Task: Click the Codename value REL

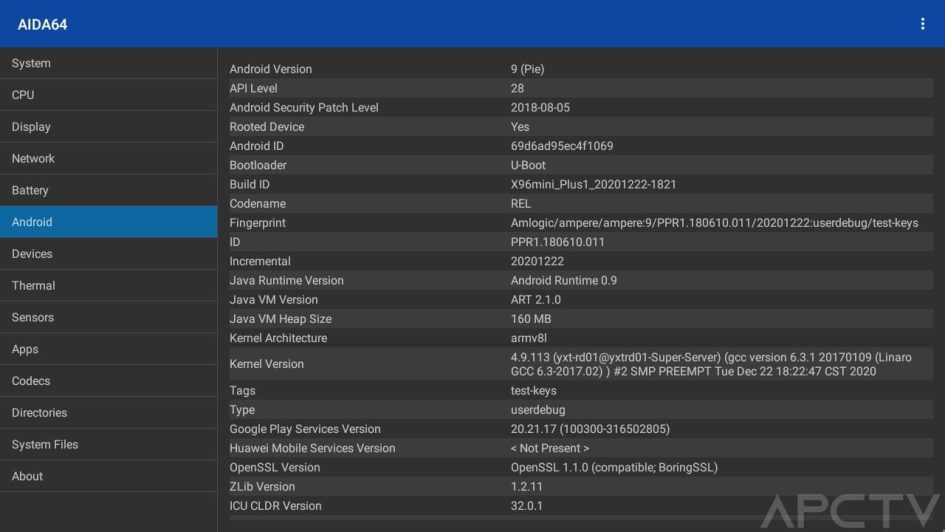Action: (521, 204)
